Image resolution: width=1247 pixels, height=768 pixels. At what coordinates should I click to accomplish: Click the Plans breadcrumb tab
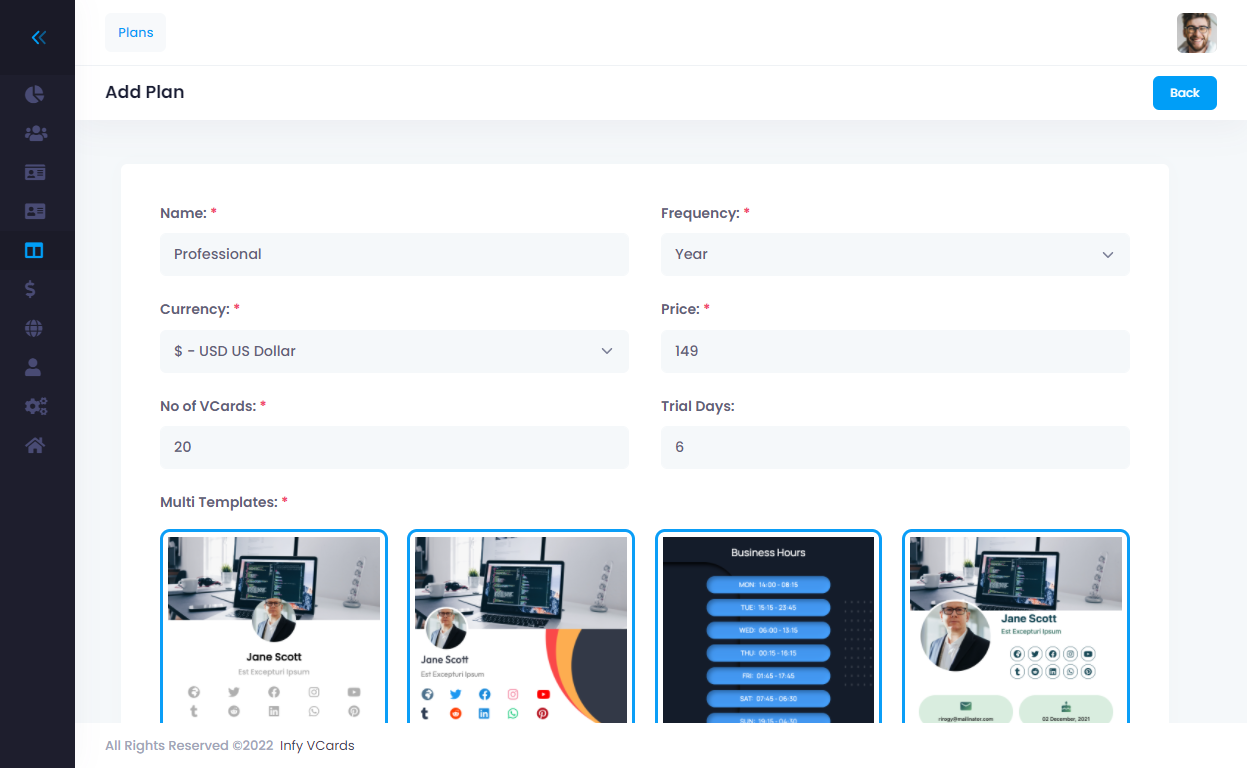point(135,33)
